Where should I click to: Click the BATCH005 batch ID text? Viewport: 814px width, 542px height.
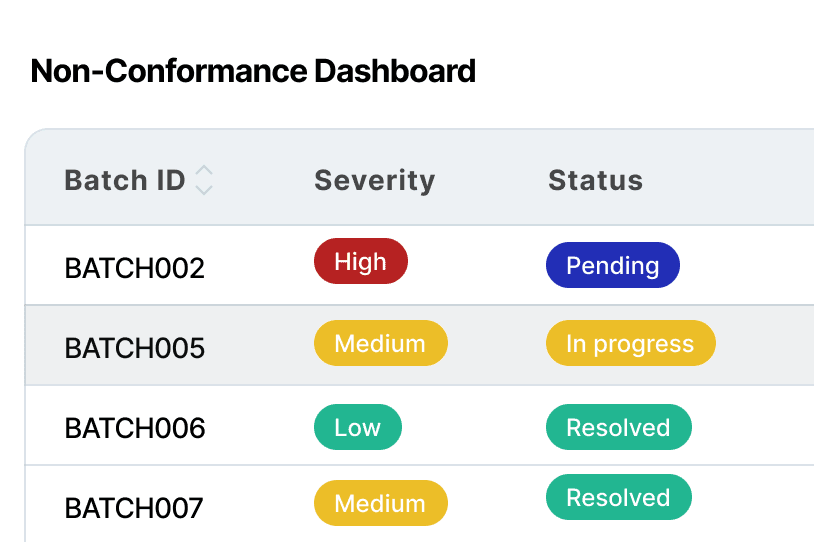[x=134, y=348]
